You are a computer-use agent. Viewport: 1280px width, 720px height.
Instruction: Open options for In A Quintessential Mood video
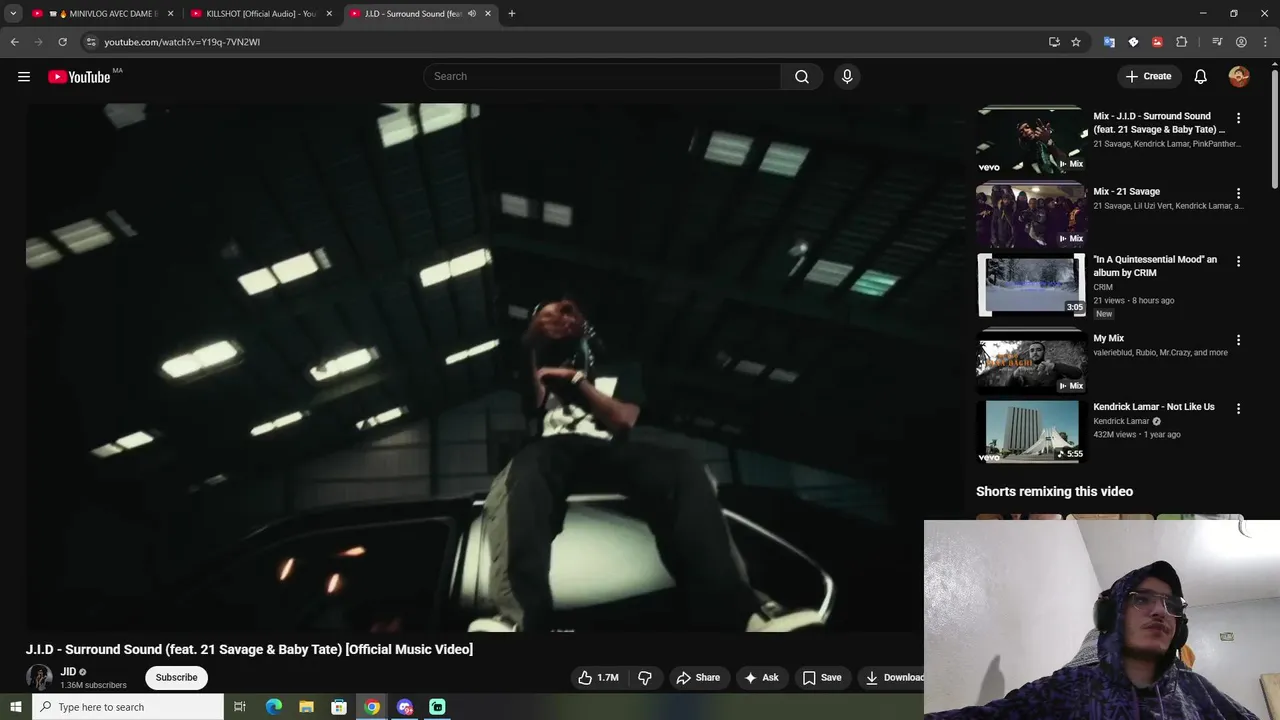click(1238, 261)
